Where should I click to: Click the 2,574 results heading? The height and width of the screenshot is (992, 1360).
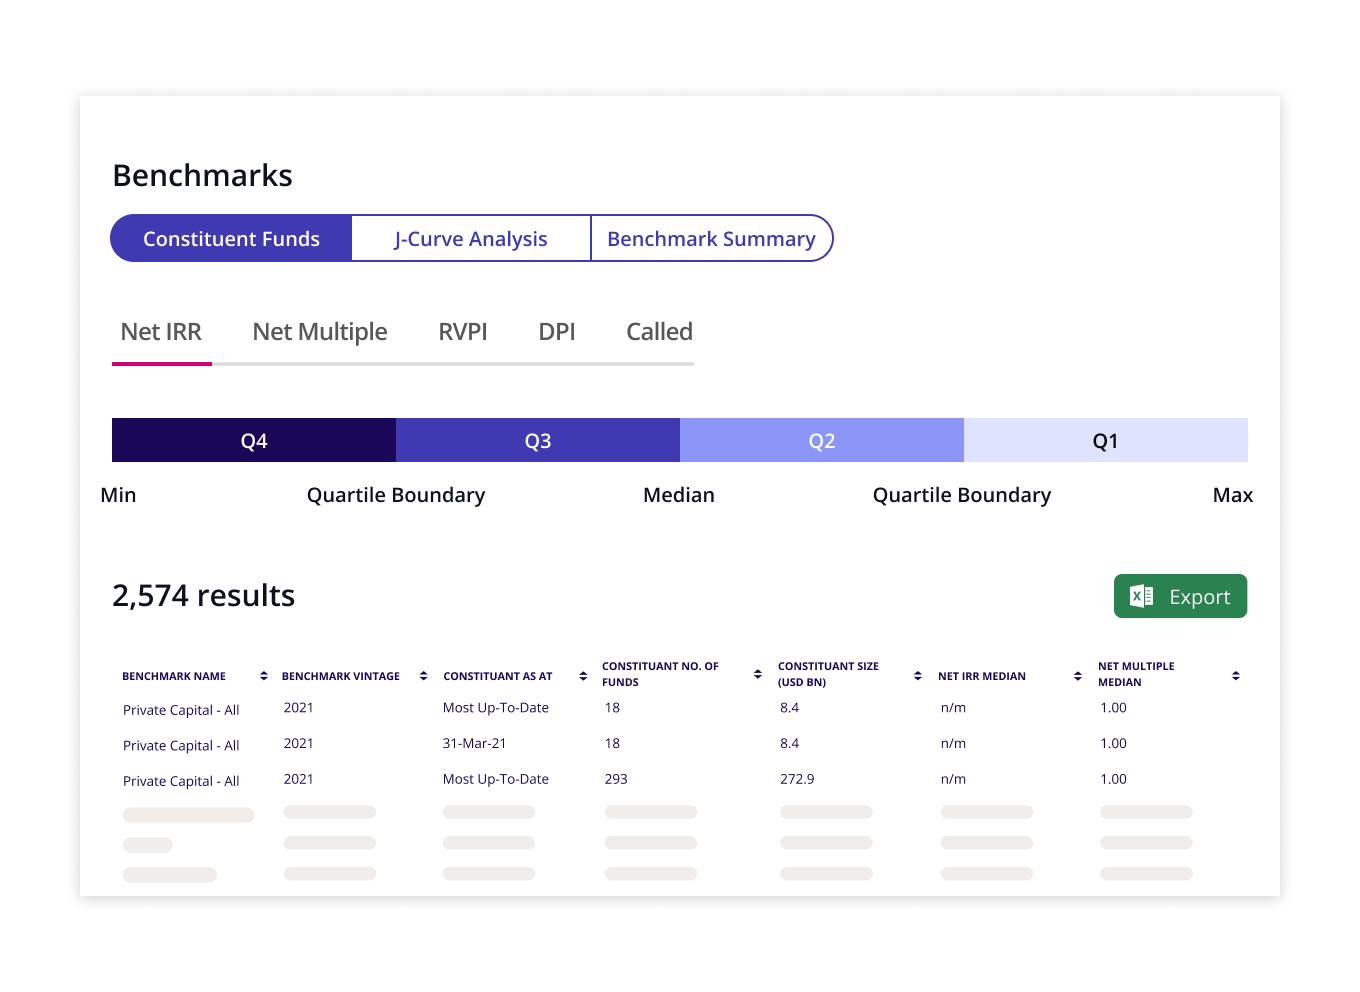203,596
